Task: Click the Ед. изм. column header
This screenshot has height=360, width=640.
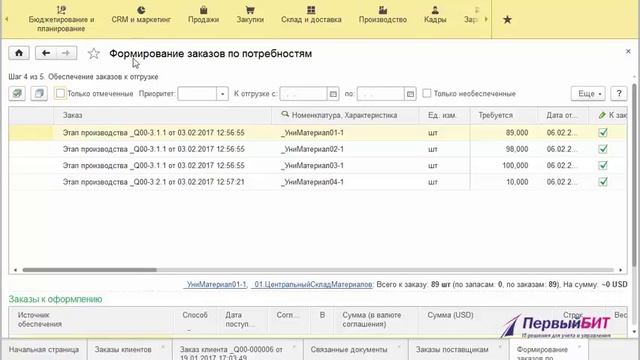Action: tap(444, 115)
